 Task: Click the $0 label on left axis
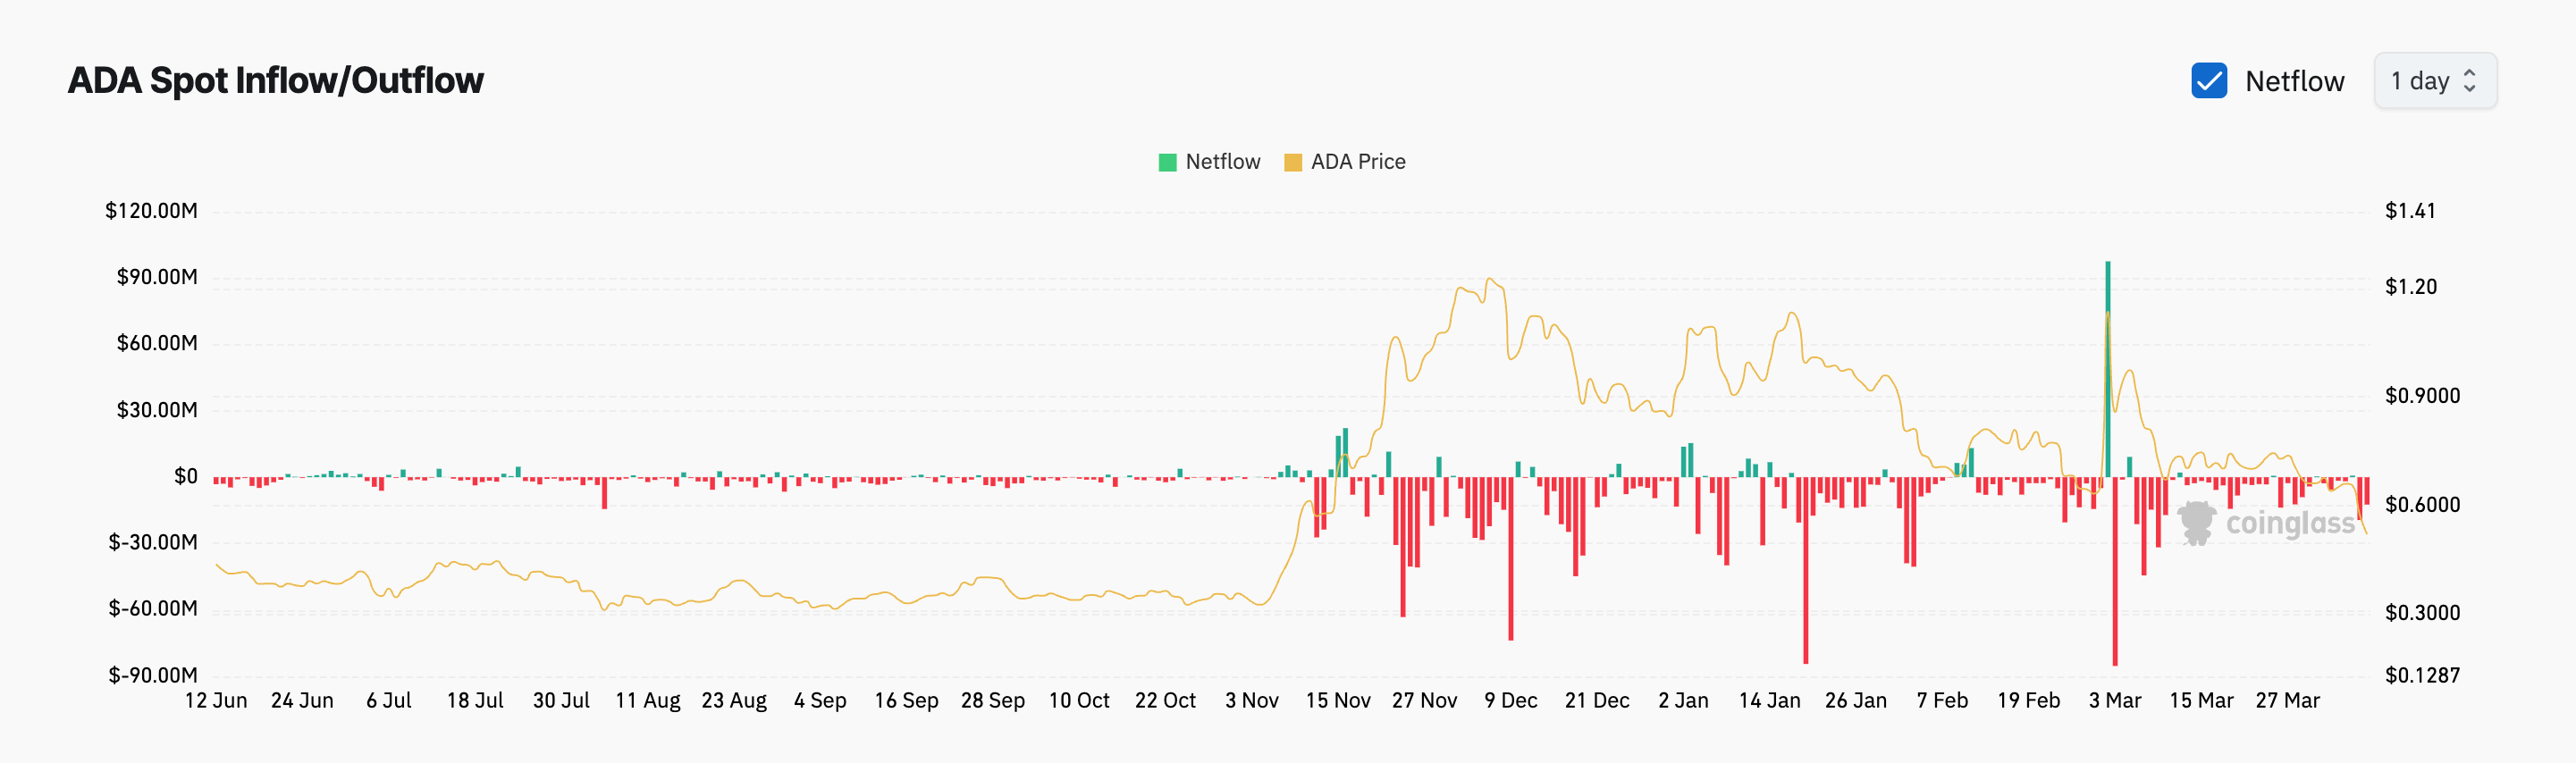pos(186,477)
